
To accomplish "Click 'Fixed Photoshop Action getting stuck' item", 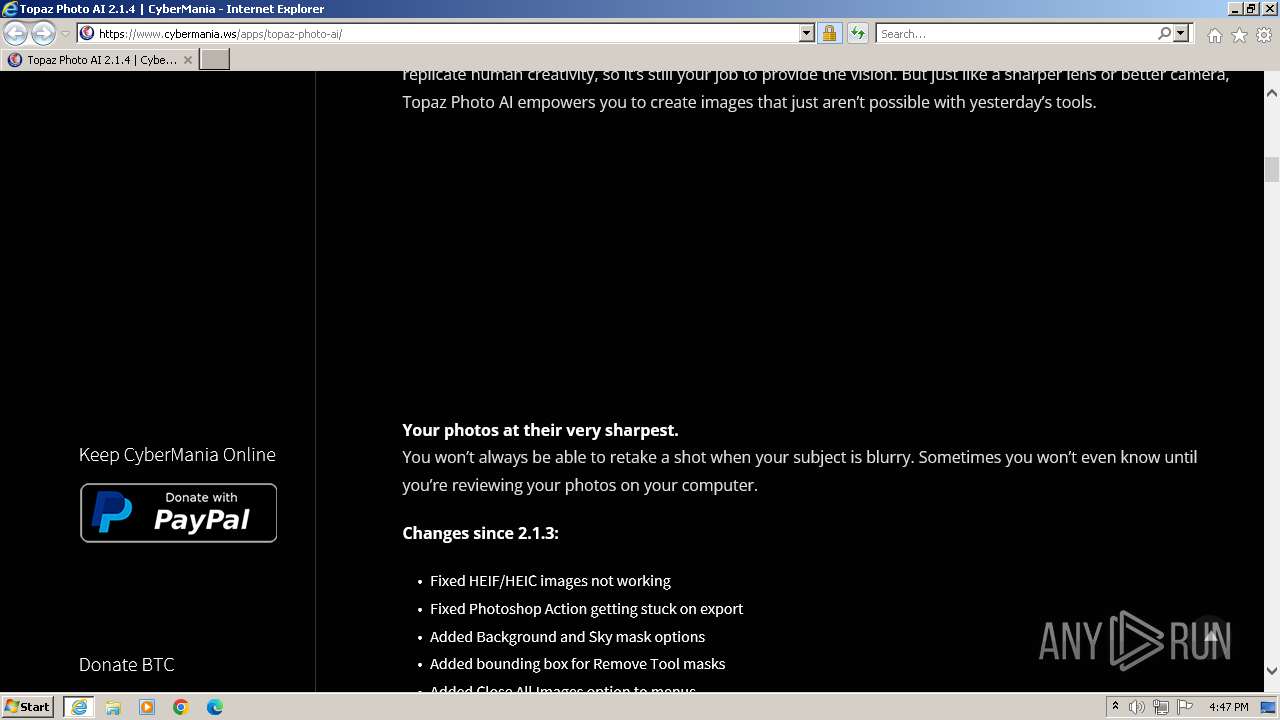I will [x=586, y=609].
